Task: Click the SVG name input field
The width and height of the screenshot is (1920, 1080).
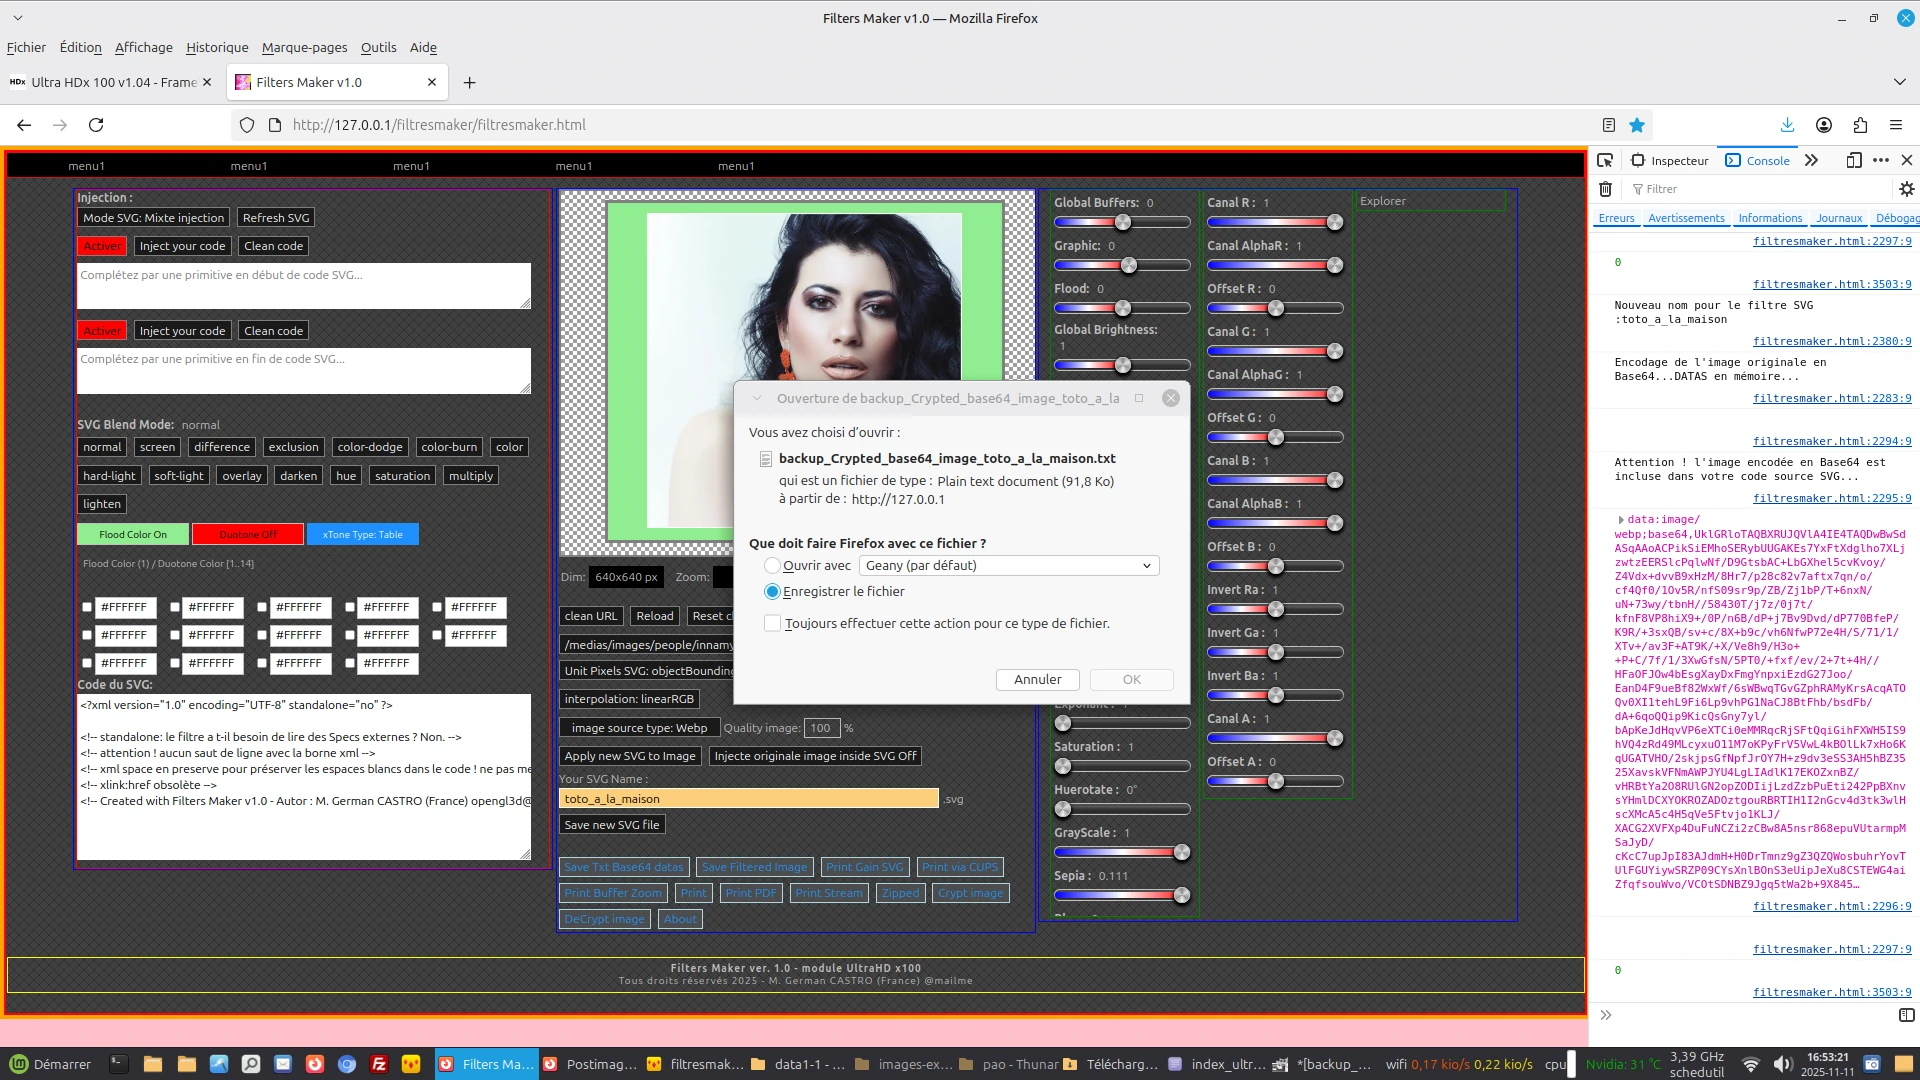Action: (x=748, y=799)
